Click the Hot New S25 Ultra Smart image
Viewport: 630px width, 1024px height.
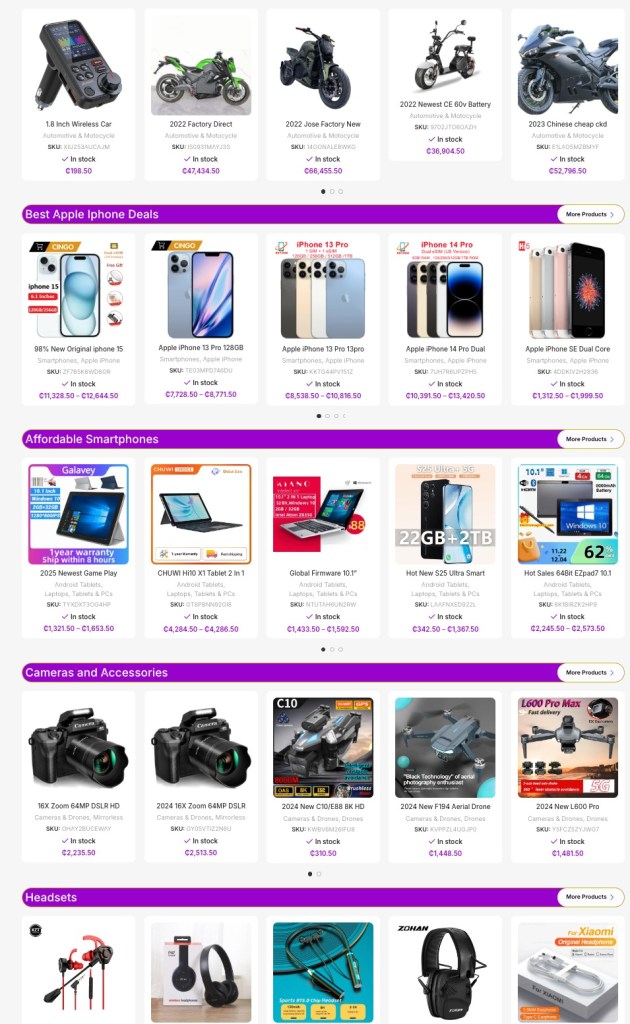tap(445, 514)
